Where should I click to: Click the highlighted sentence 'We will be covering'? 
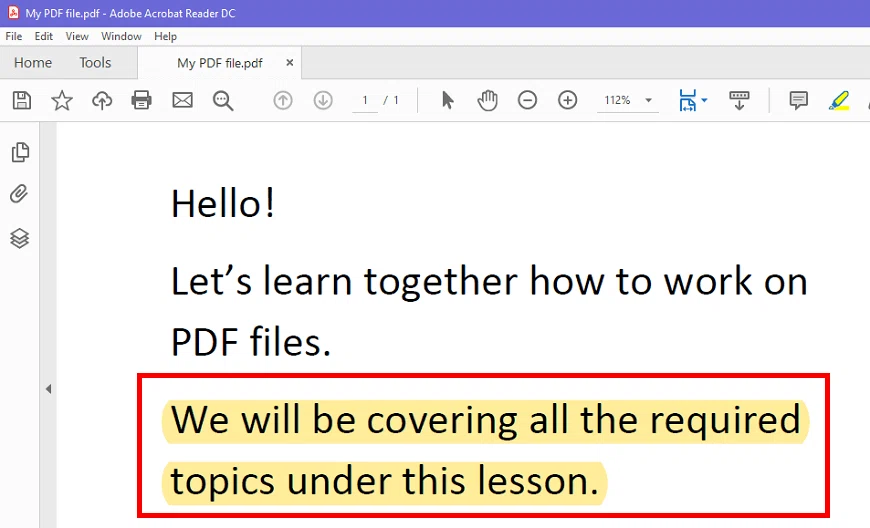485,421
